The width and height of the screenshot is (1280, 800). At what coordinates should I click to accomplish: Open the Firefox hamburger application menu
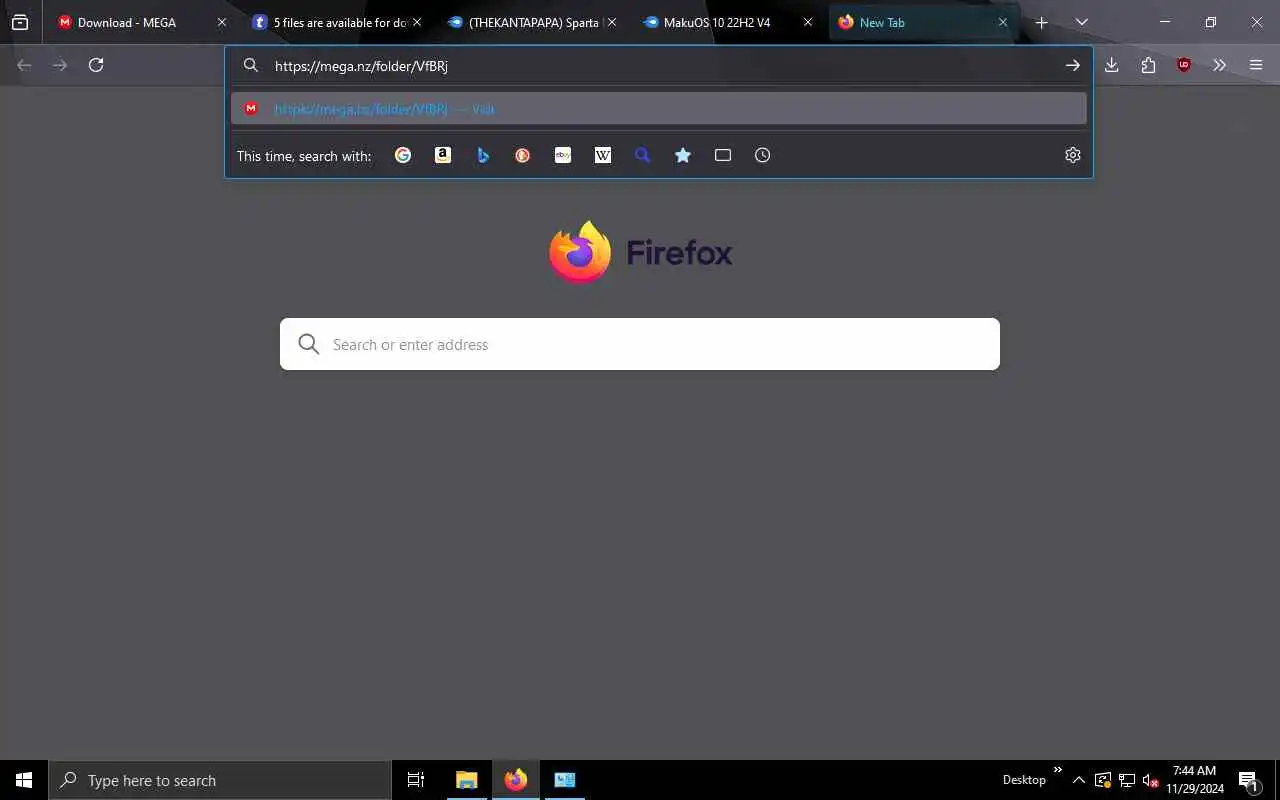[x=1256, y=65]
